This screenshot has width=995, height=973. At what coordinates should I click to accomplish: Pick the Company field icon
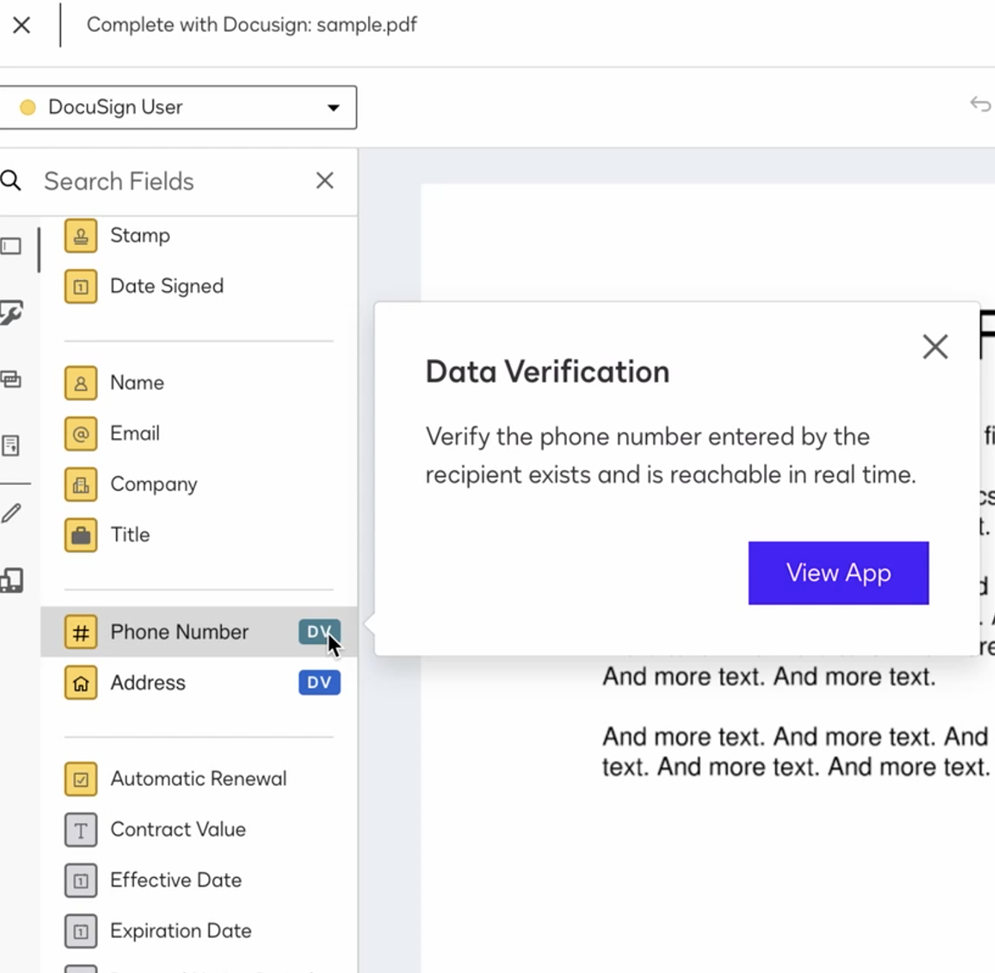(x=80, y=484)
